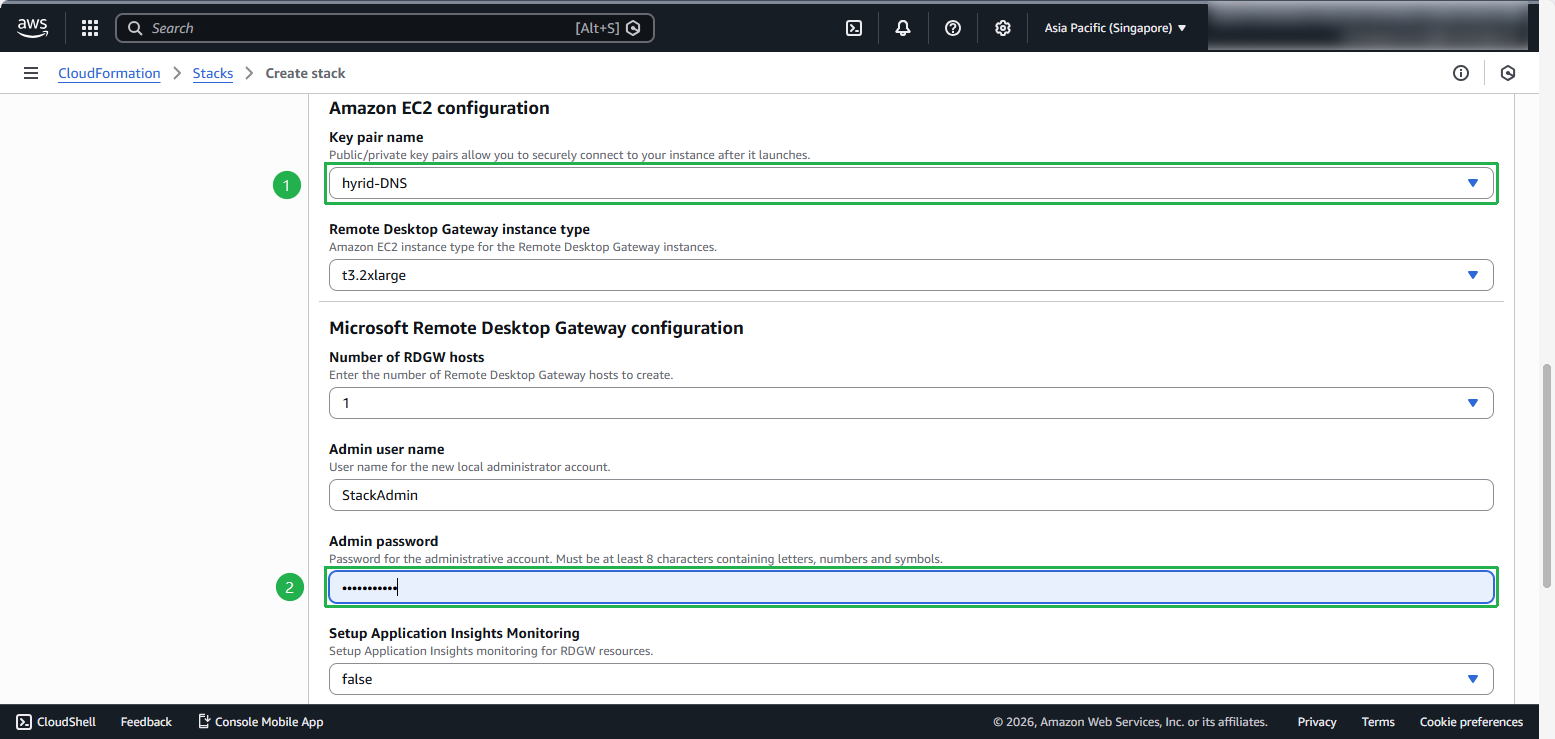Open the hamburger navigation menu
The height and width of the screenshot is (739, 1555).
pyautogui.click(x=31, y=72)
